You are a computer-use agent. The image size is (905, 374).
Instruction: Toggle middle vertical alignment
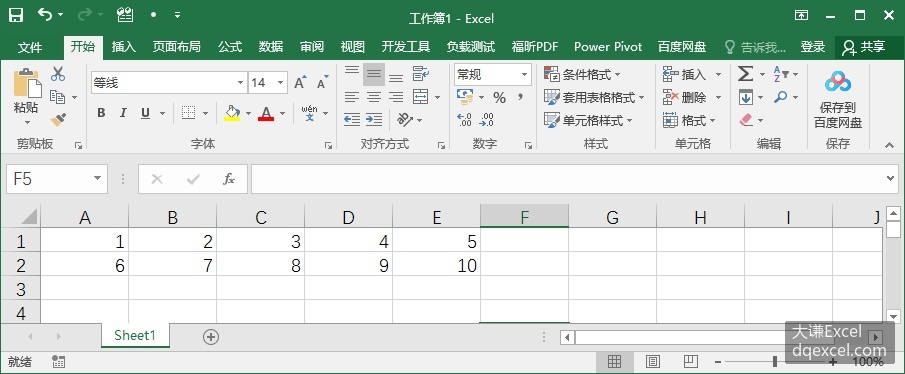coord(374,74)
